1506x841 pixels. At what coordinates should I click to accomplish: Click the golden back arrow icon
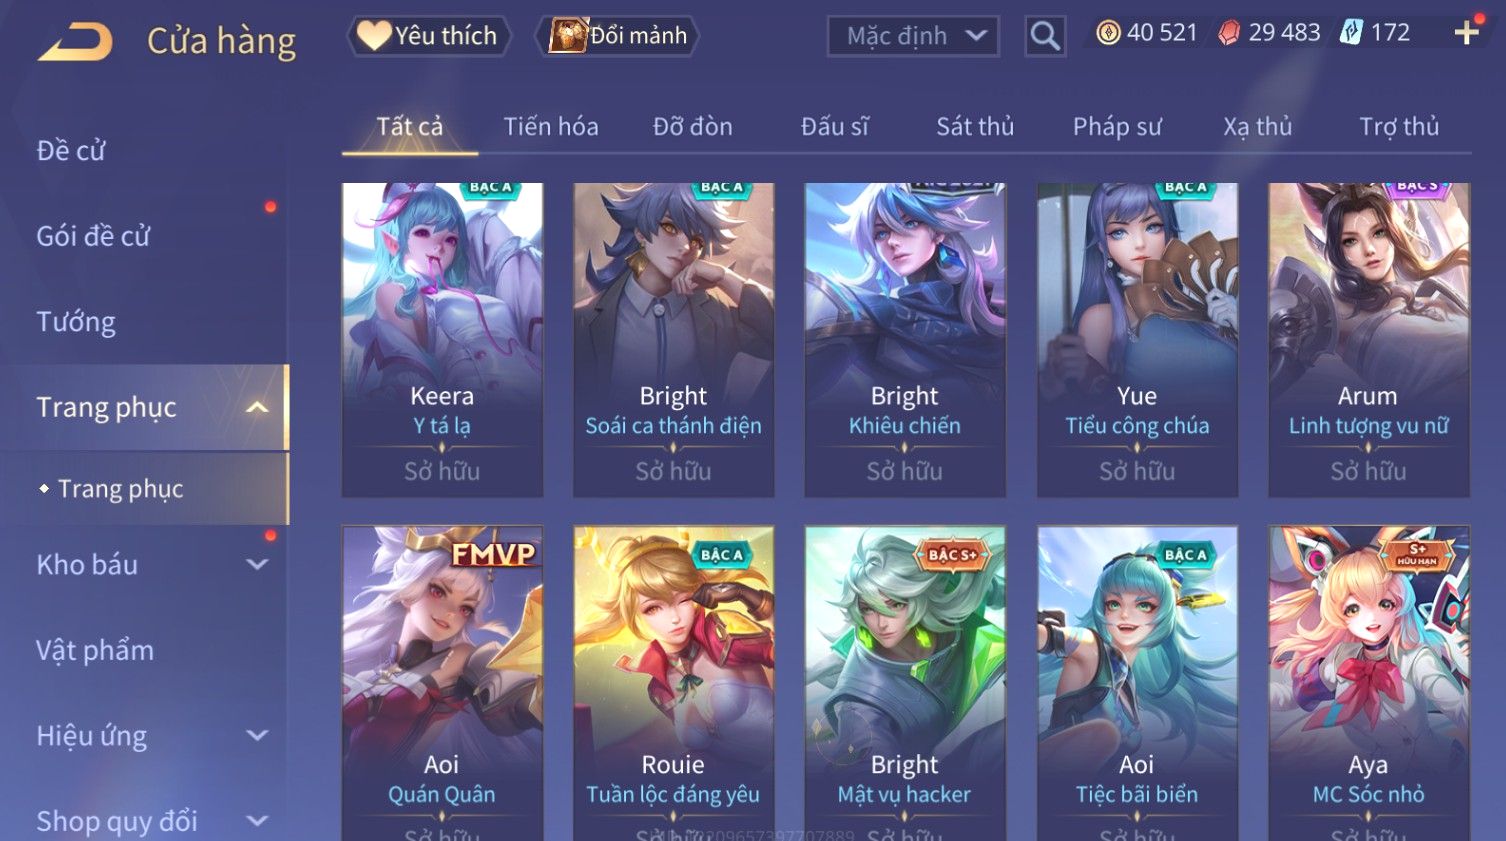click(75, 42)
